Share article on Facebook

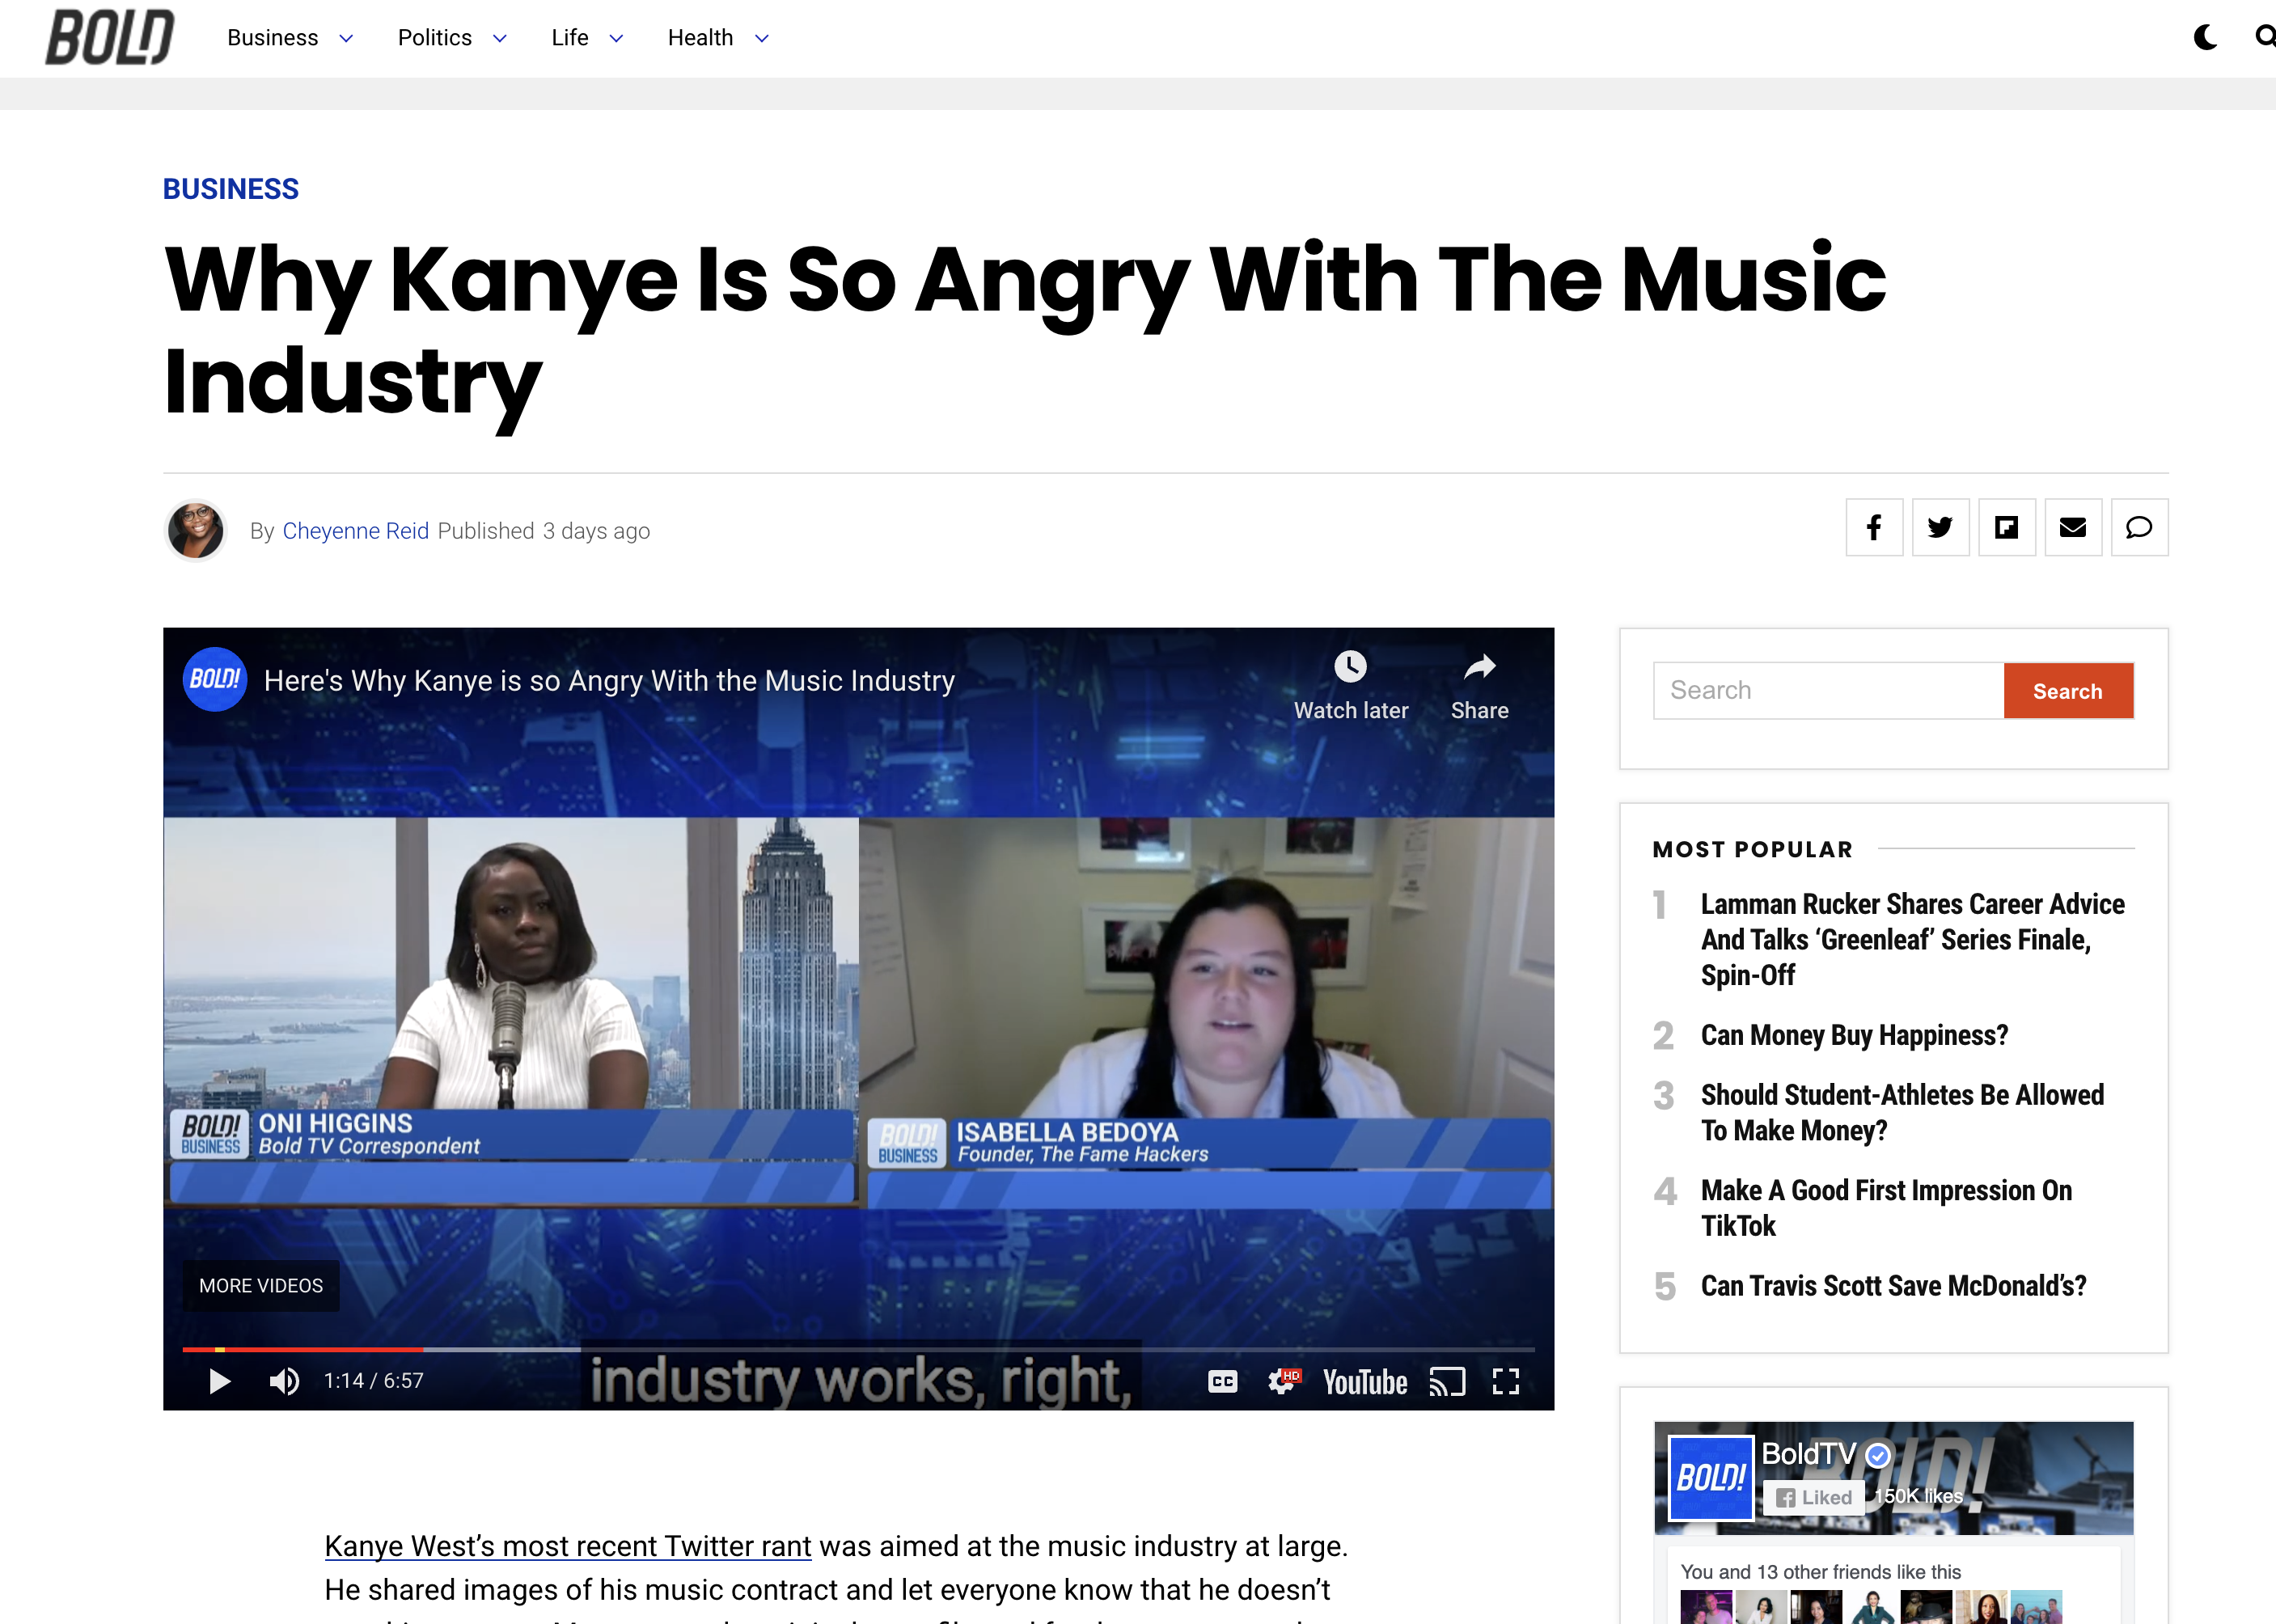(x=1874, y=527)
